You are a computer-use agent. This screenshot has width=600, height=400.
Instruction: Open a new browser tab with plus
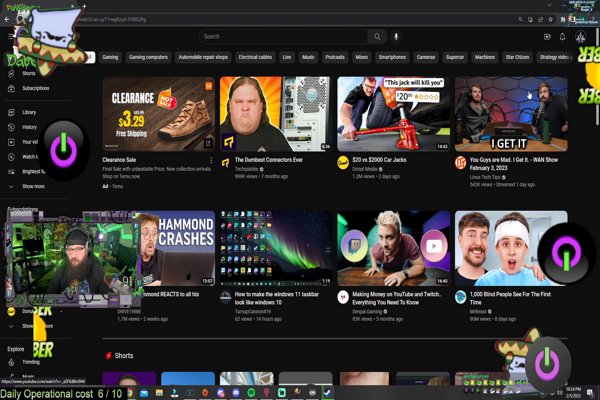pos(84,6)
